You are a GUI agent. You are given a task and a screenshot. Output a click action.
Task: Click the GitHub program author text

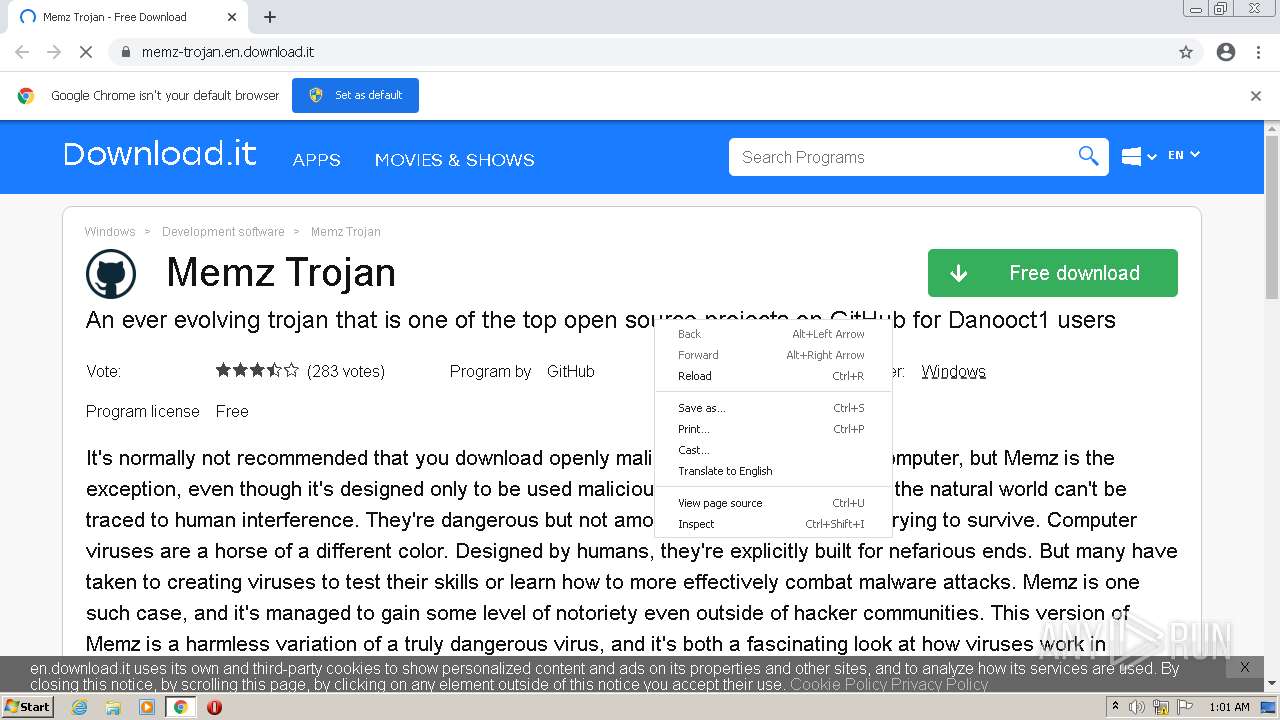(x=570, y=371)
